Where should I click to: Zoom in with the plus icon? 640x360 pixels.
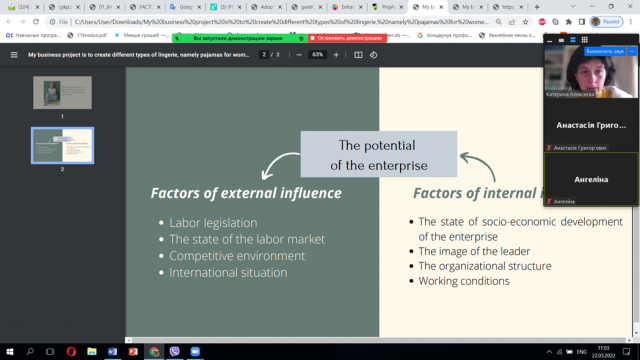coord(336,55)
